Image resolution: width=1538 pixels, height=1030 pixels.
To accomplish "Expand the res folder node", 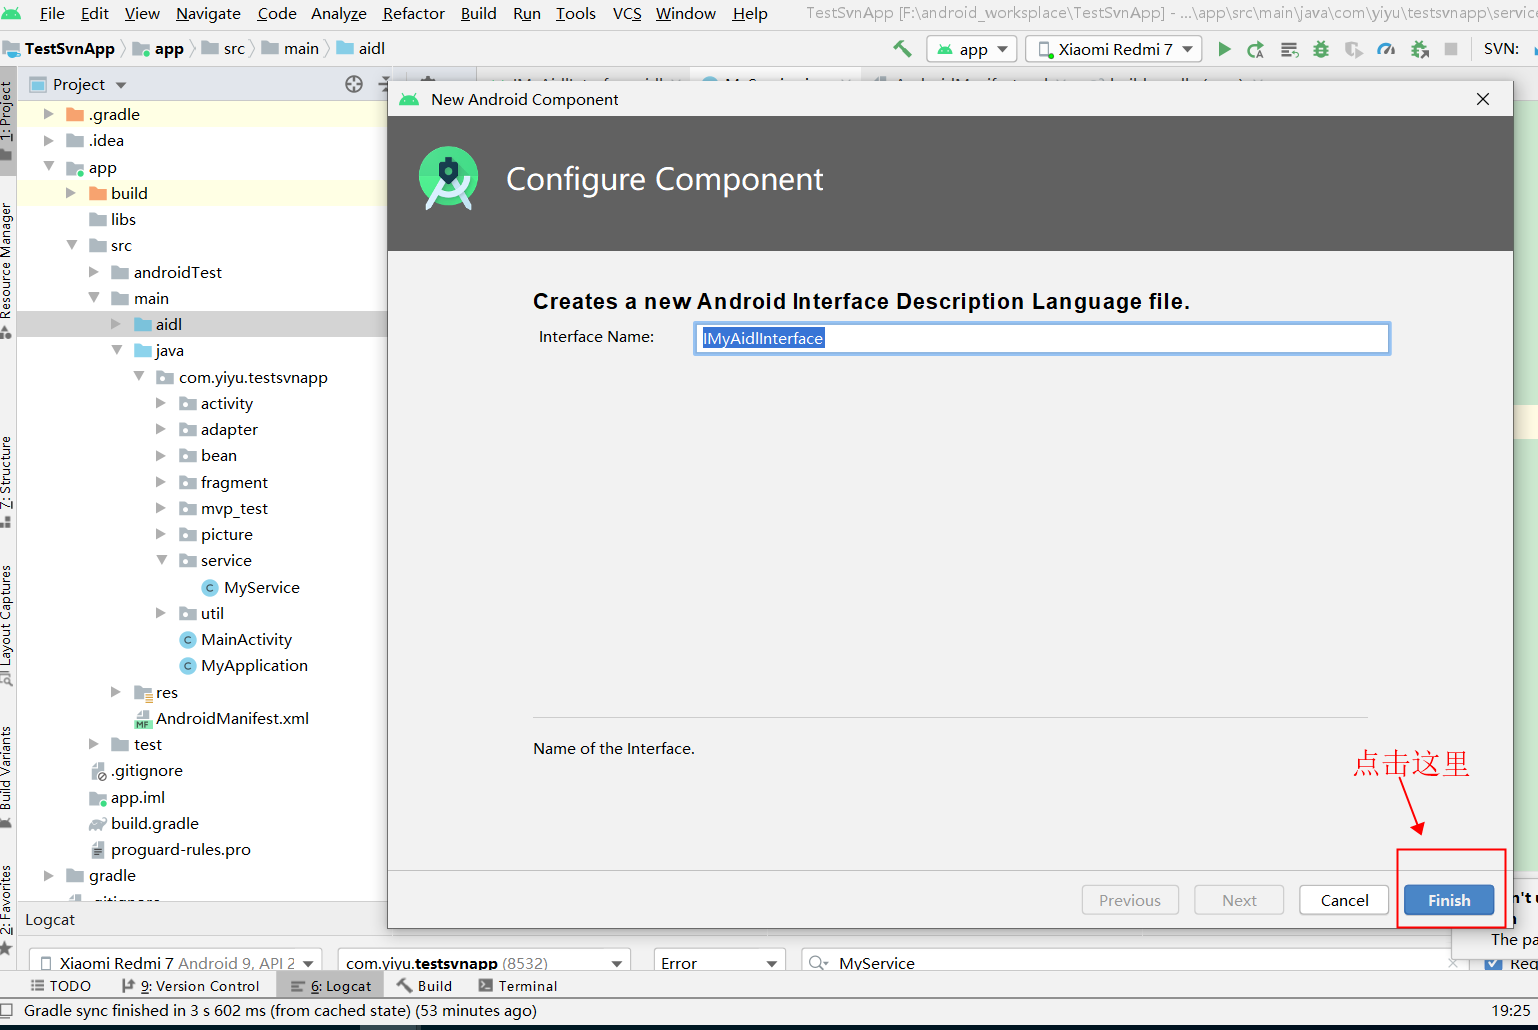I will point(116,692).
